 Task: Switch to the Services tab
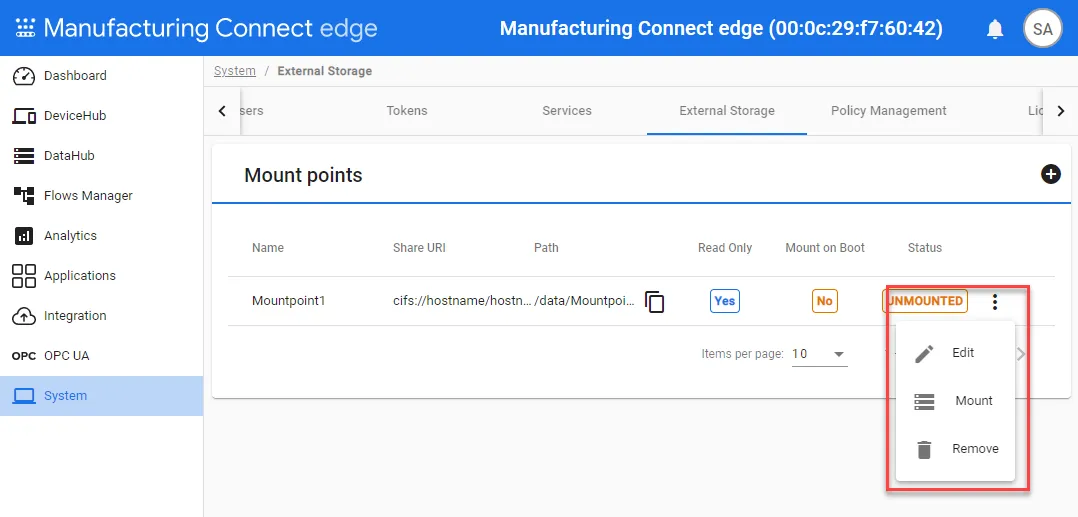[566, 111]
